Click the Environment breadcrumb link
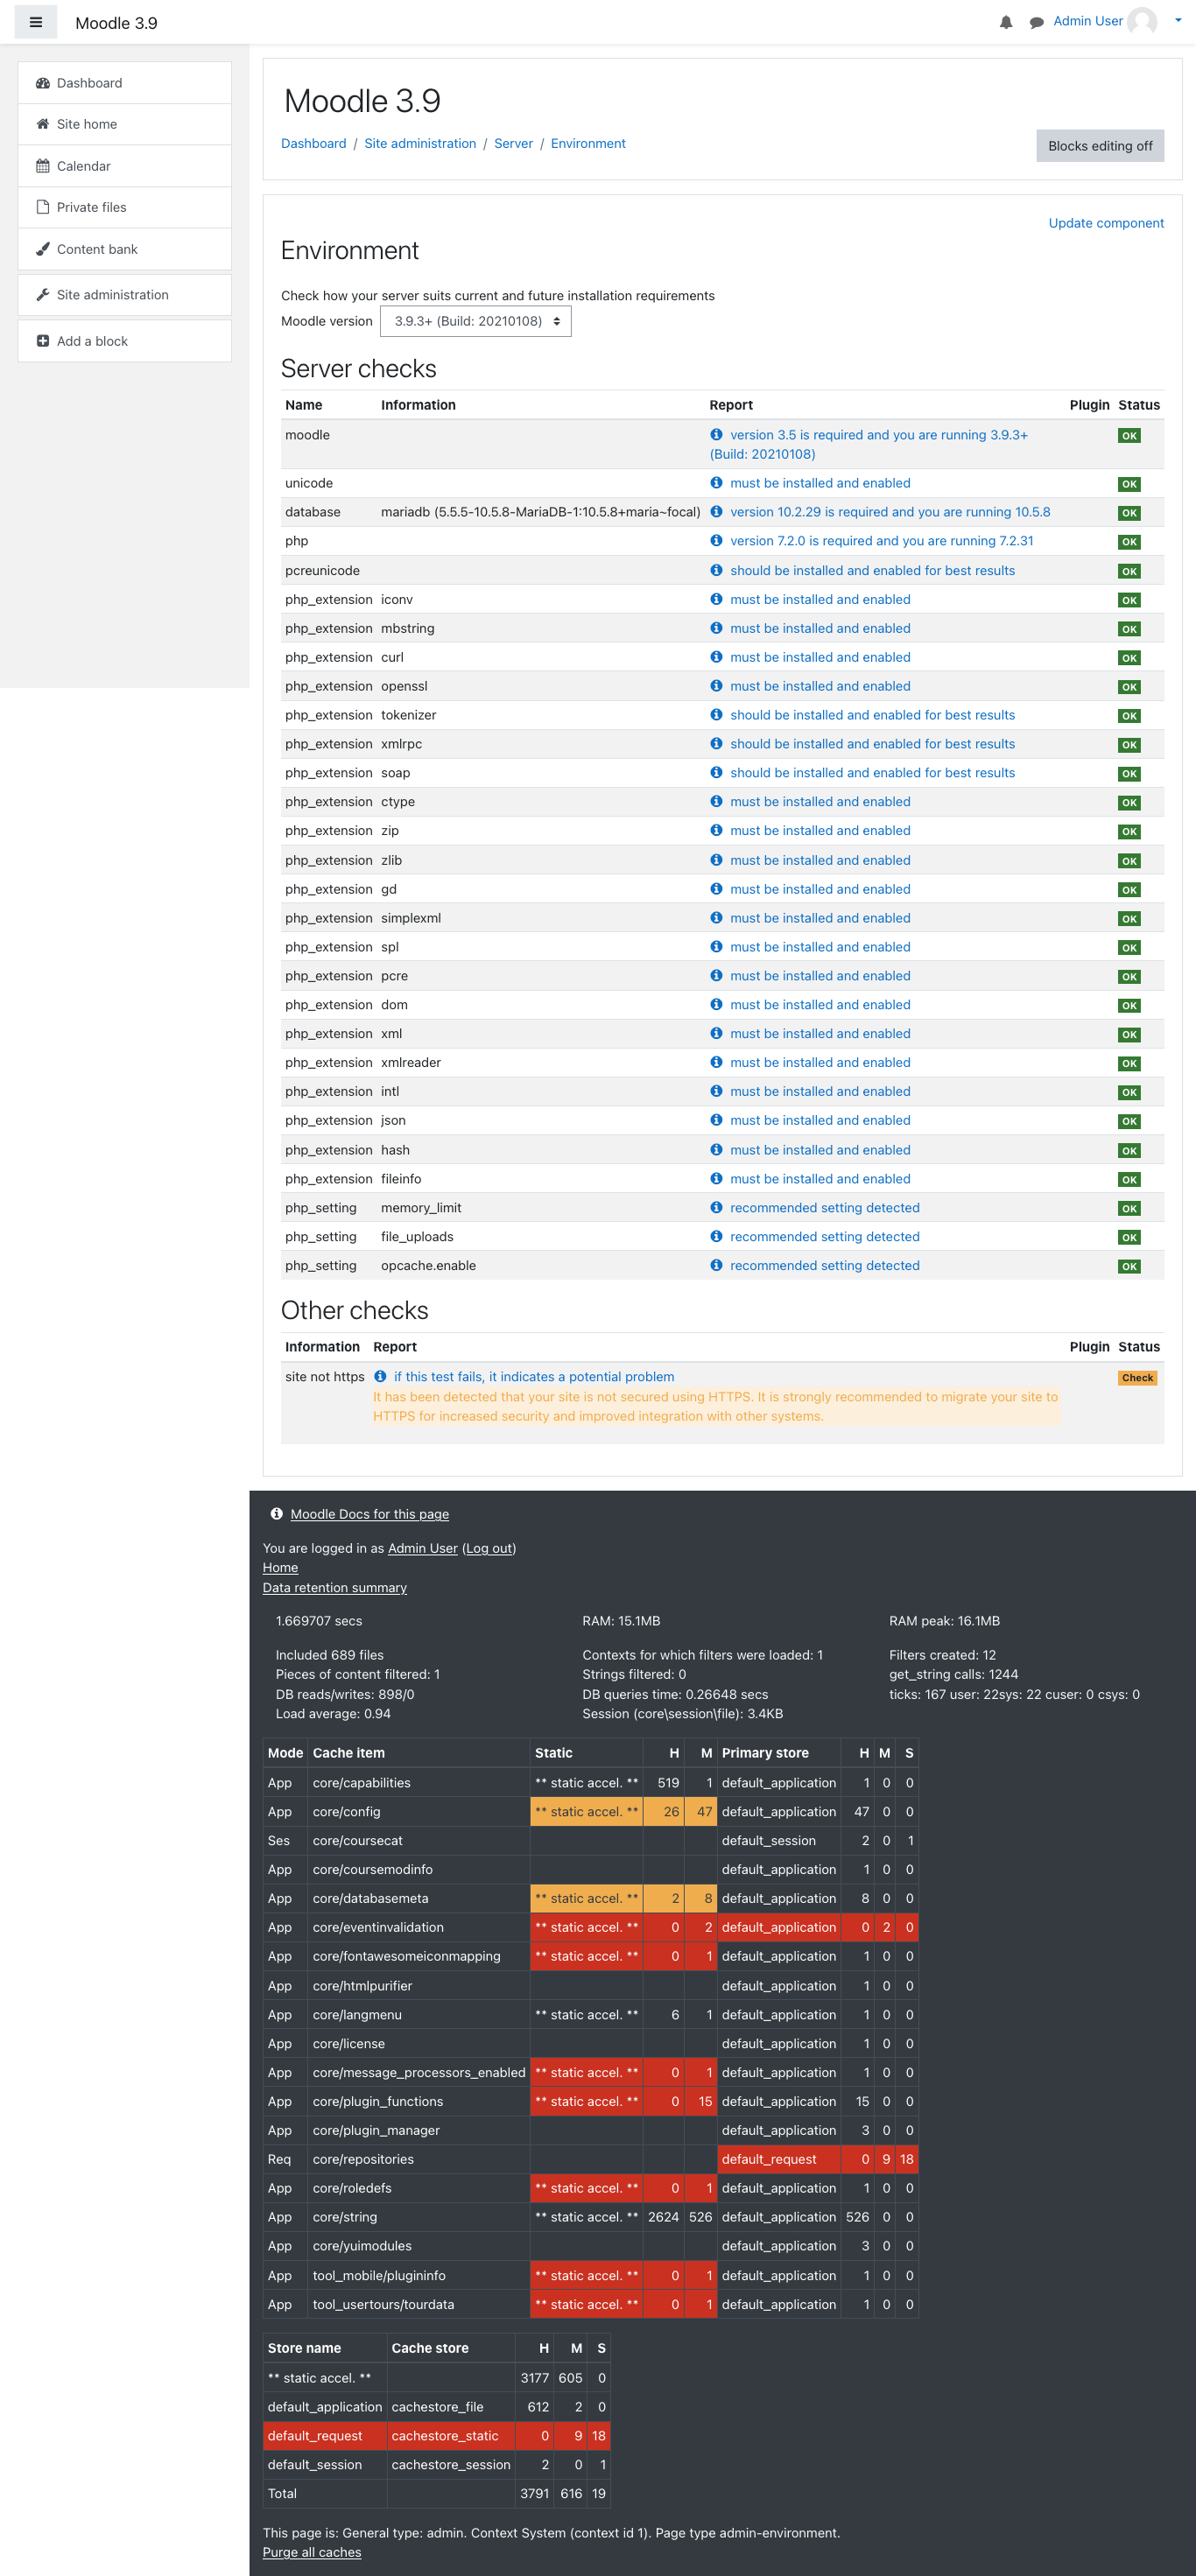 pyautogui.click(x=588, y=143)
